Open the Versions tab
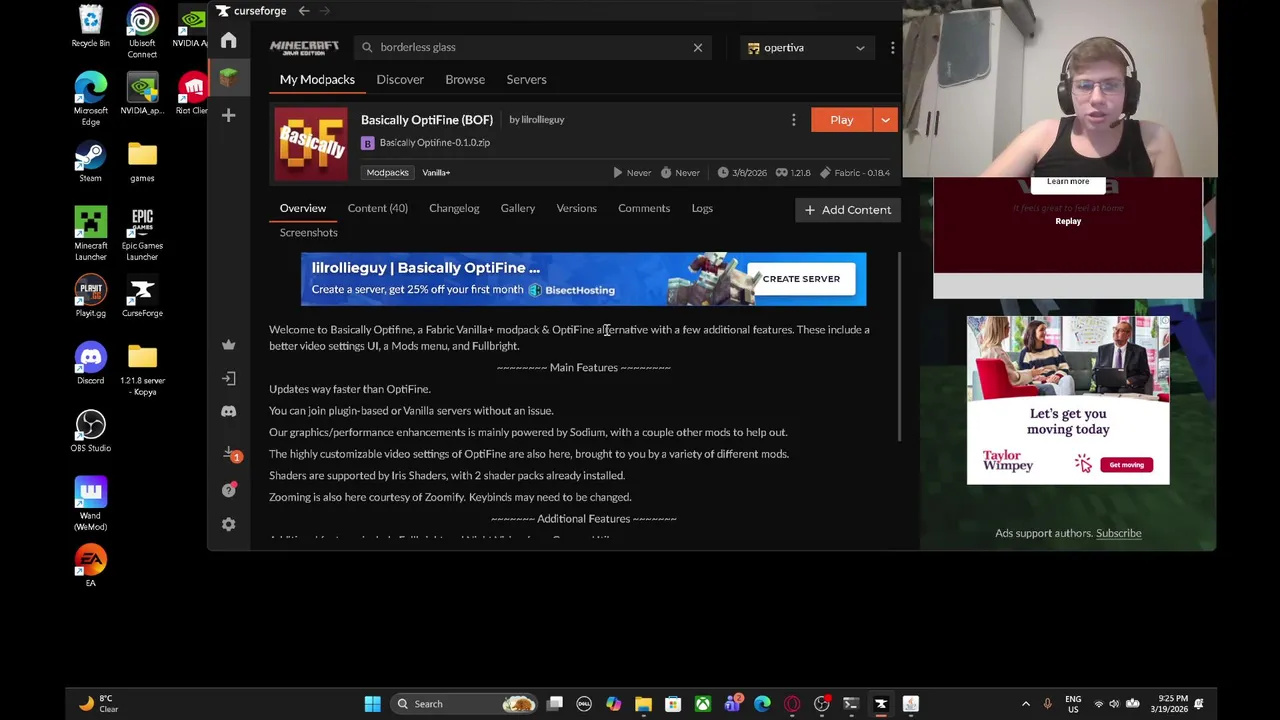Viewport: 1280px width, 720px height. click(x=576, y=208)
